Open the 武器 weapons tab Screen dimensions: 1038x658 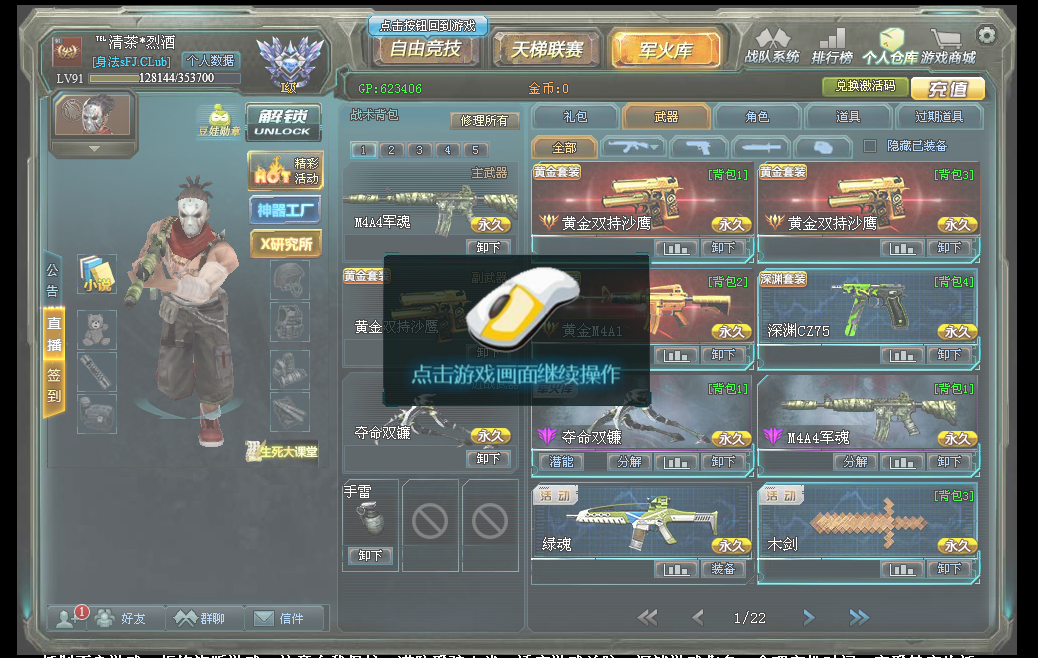pyautogui.click(x=666, y=117)
